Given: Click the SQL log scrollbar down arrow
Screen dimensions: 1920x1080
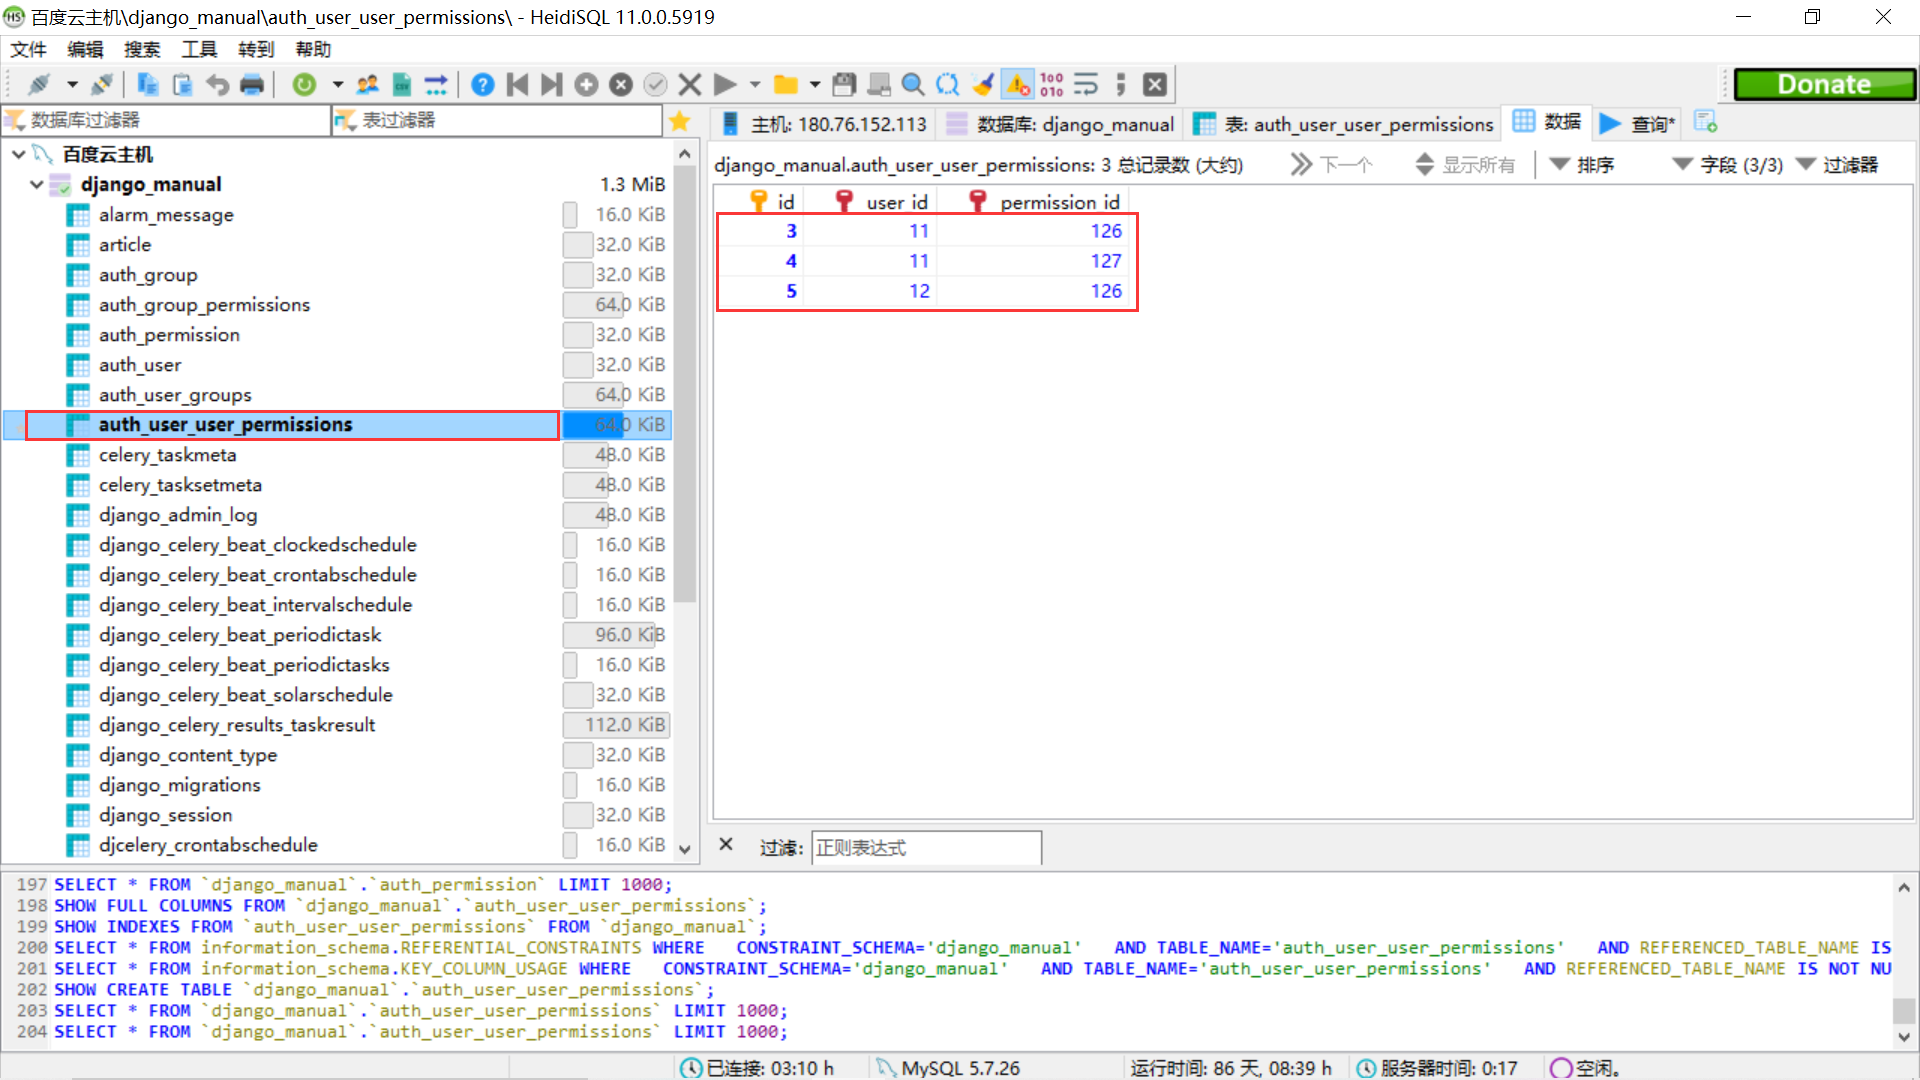Looking at the screenshot, I should tap(1904, 1036).
